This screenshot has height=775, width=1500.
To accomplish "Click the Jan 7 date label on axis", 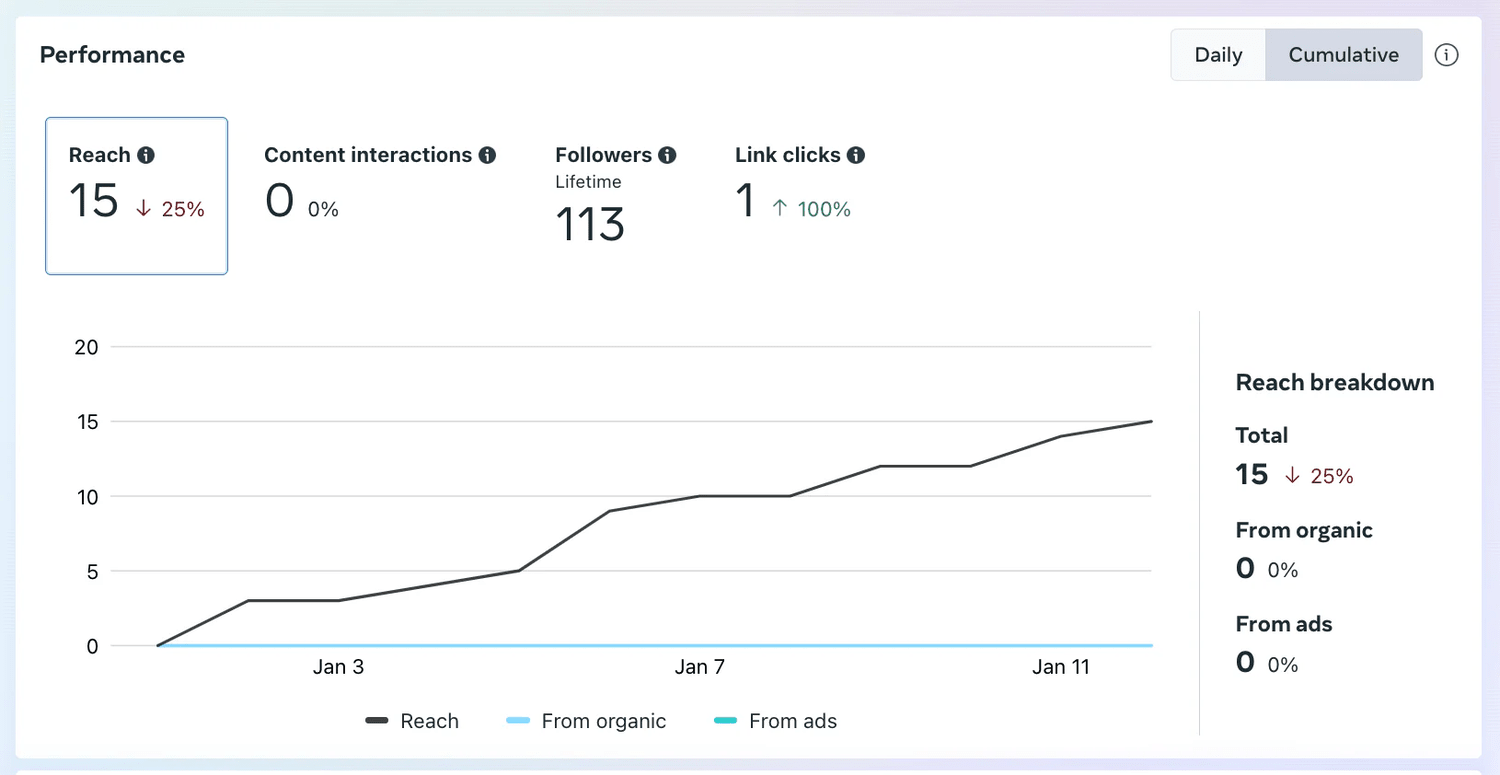I will 699,667.
